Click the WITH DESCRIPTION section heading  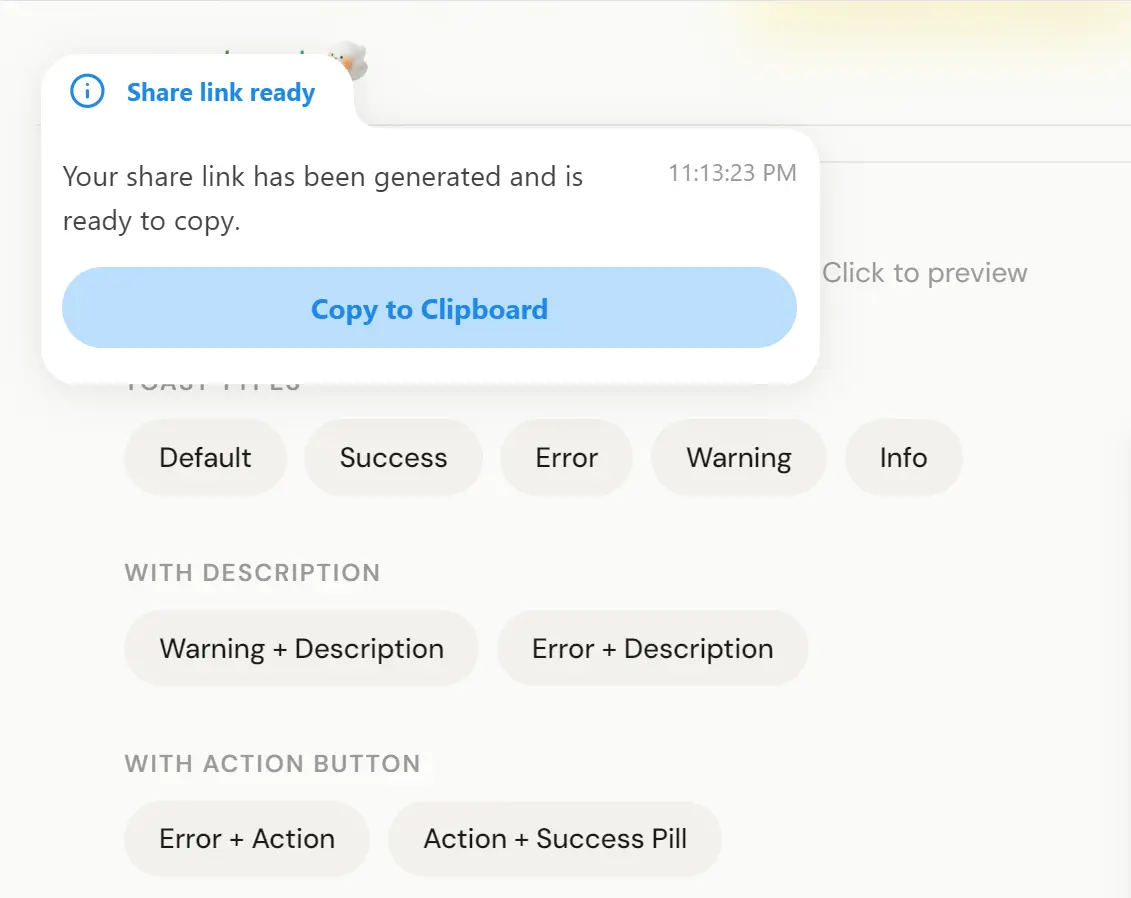(252, 573)
